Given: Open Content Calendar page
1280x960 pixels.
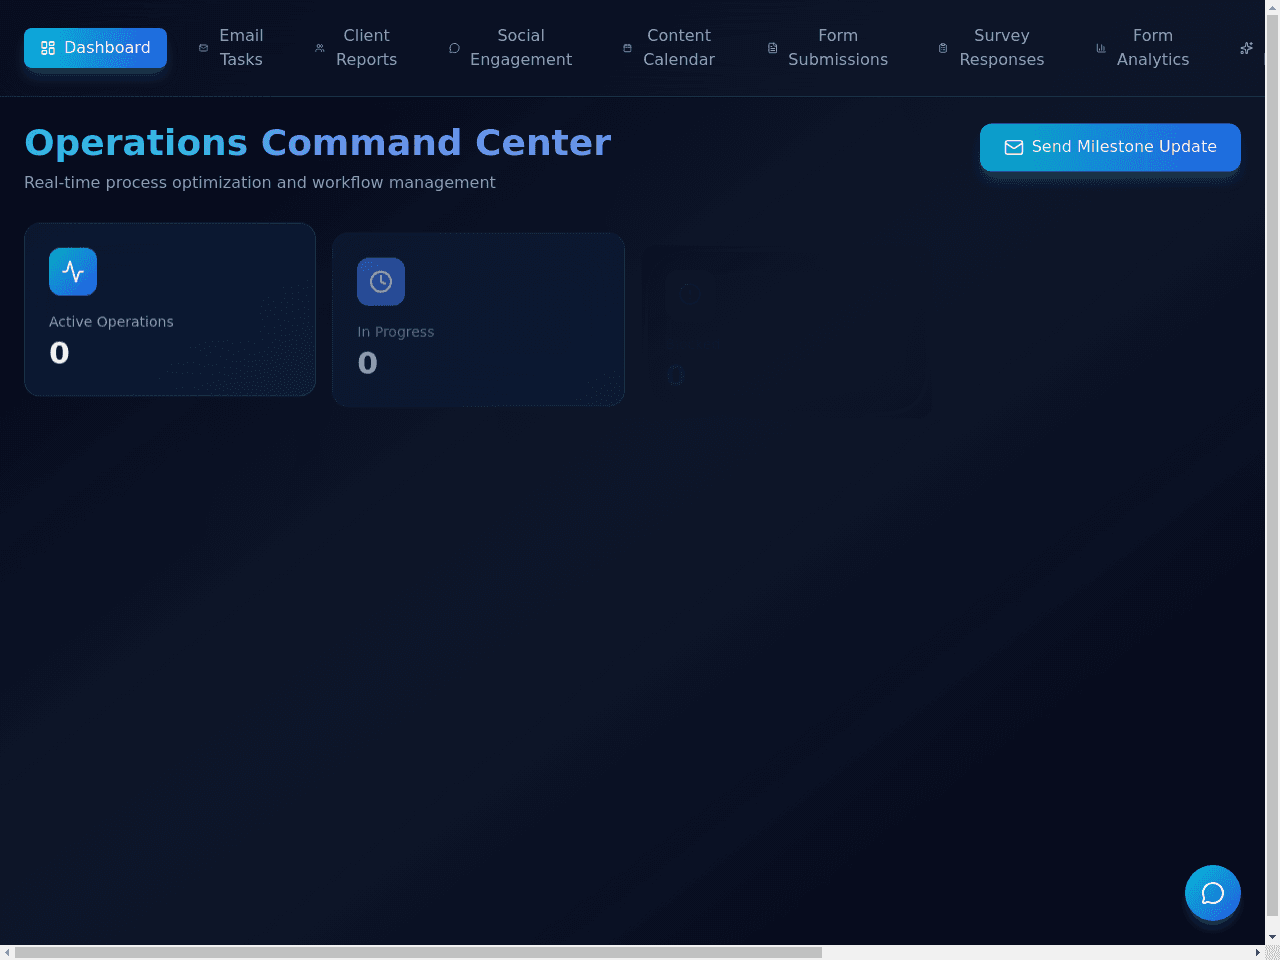Looking at the screenshot, I should click(x=669, y=48).
